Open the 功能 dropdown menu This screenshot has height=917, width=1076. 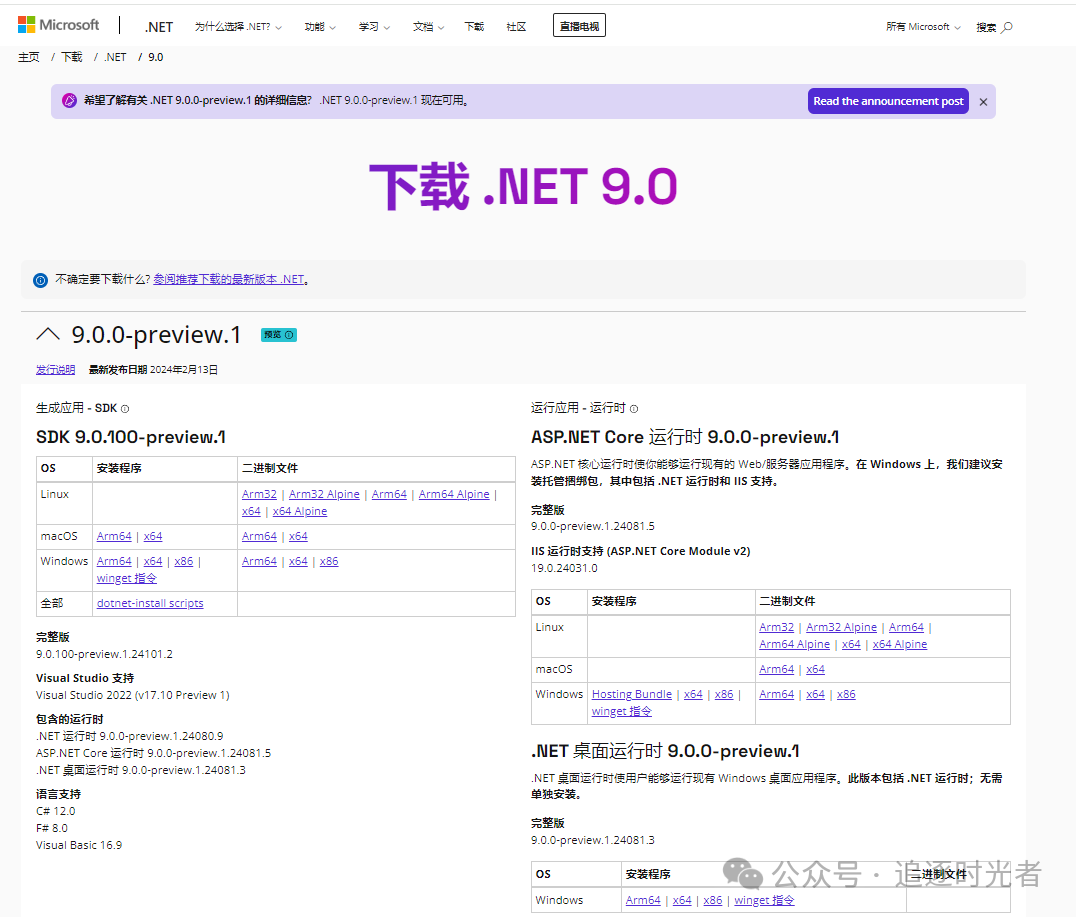click(320, 27)
